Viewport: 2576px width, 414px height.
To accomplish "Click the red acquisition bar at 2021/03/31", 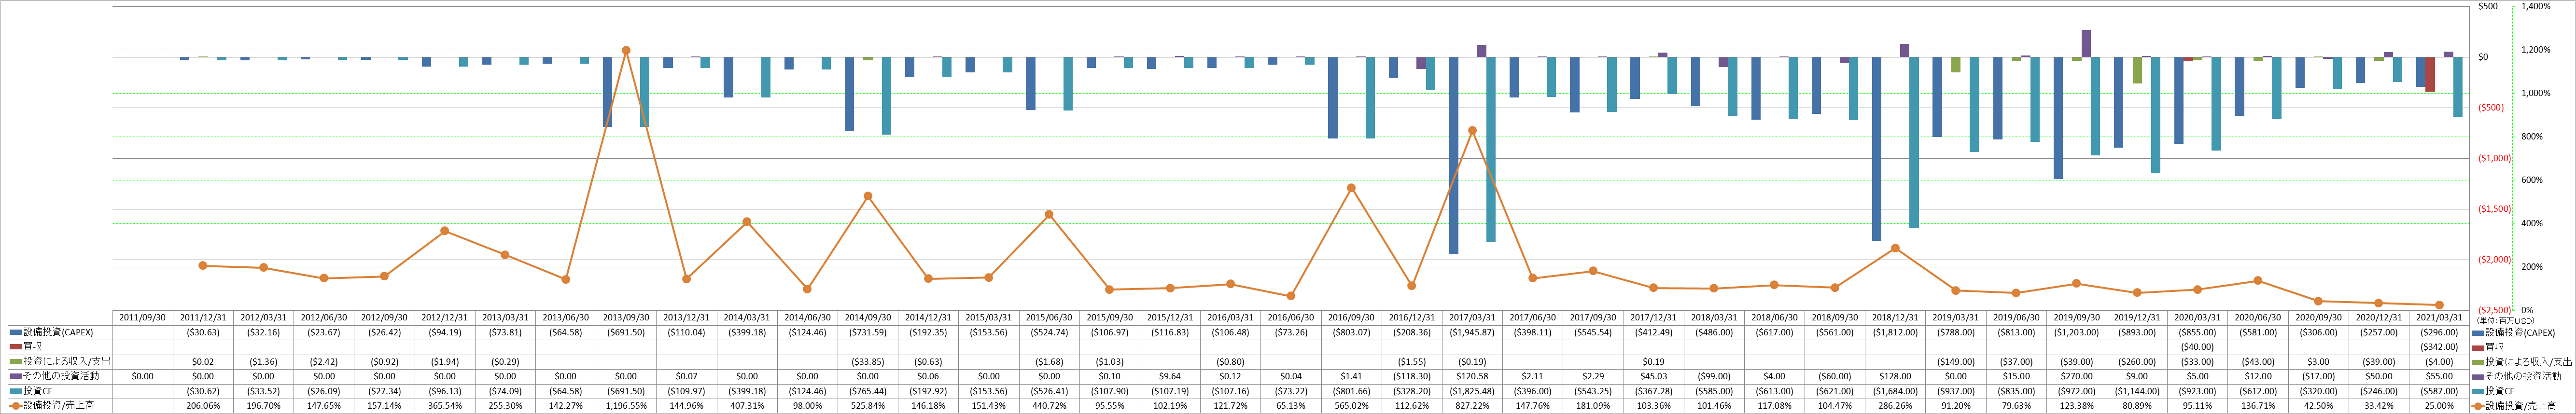I will pos(2430,74).
